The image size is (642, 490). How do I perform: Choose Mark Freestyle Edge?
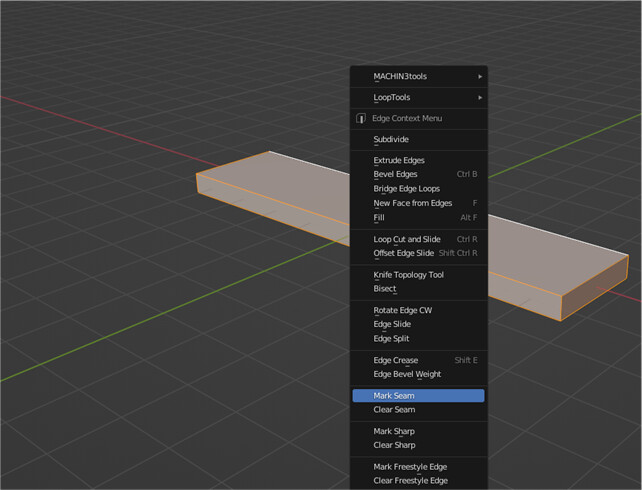pos(418,467)
